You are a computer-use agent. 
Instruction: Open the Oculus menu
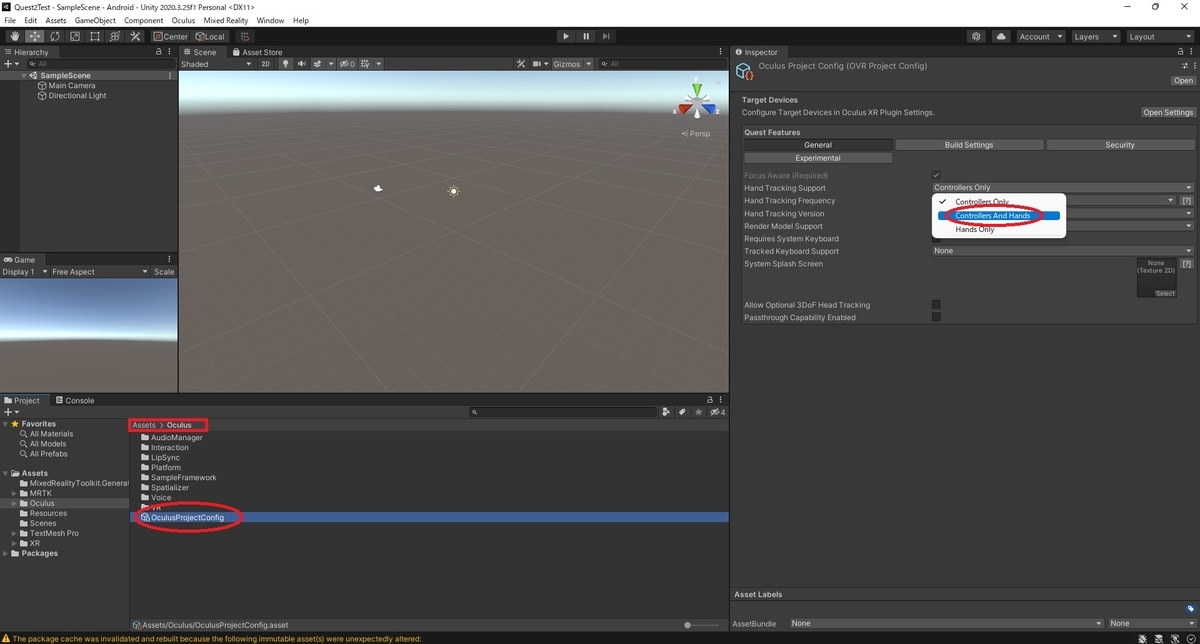pyautogui.click(x=183, y=20)
